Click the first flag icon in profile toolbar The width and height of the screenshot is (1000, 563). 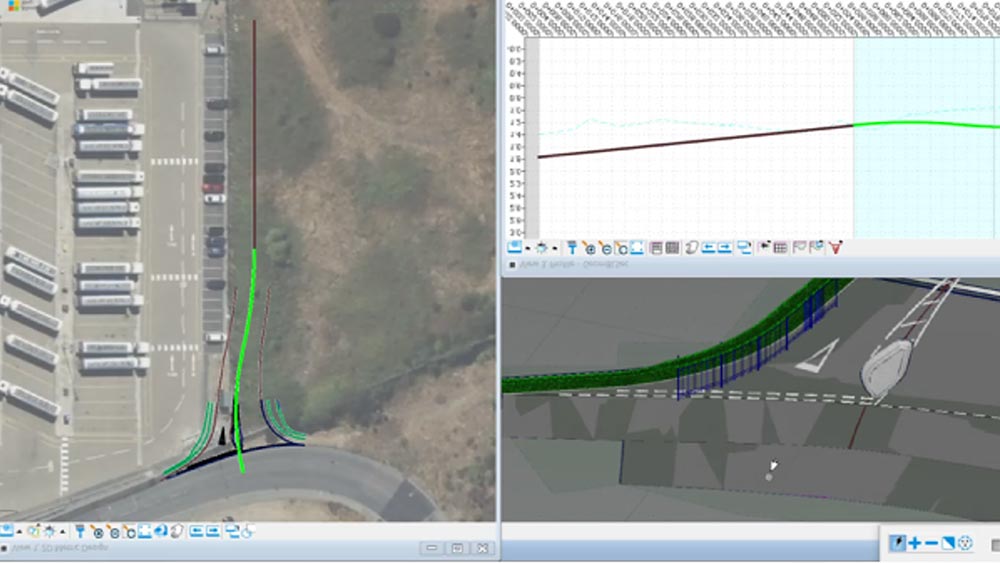point(800,248)
